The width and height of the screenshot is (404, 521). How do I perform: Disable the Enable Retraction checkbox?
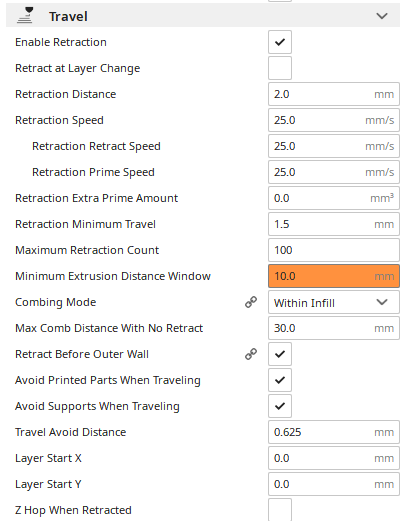tap(280, 42)
